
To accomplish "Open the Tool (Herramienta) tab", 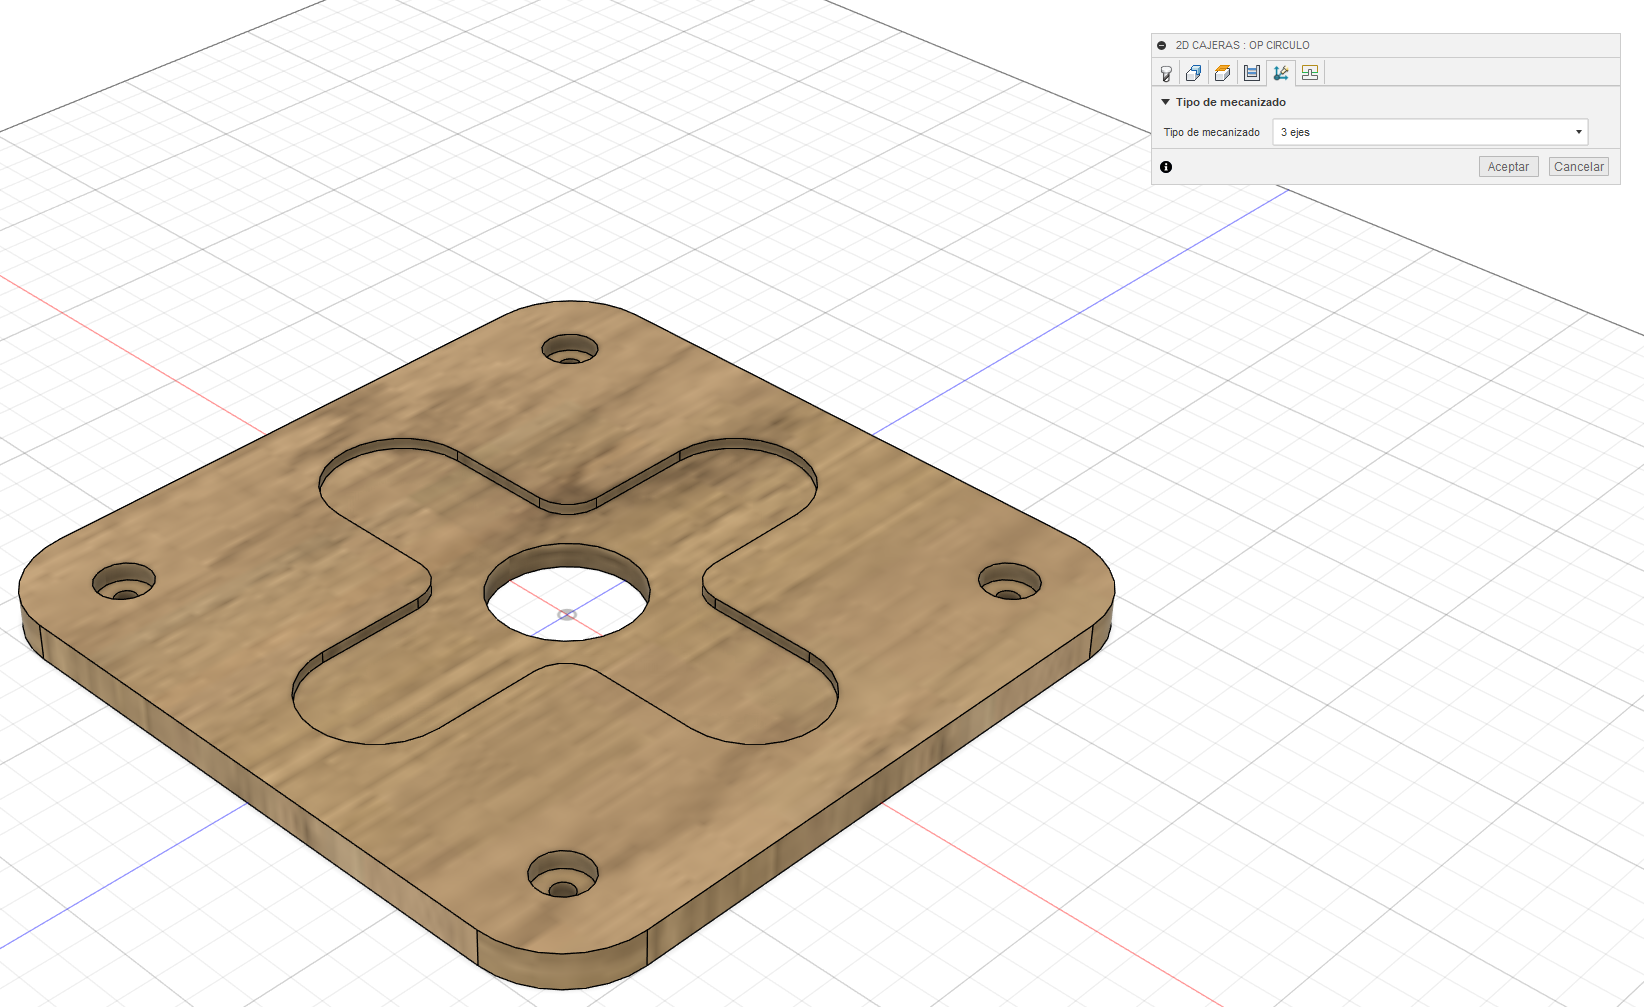I will (x=1166, y=73).
